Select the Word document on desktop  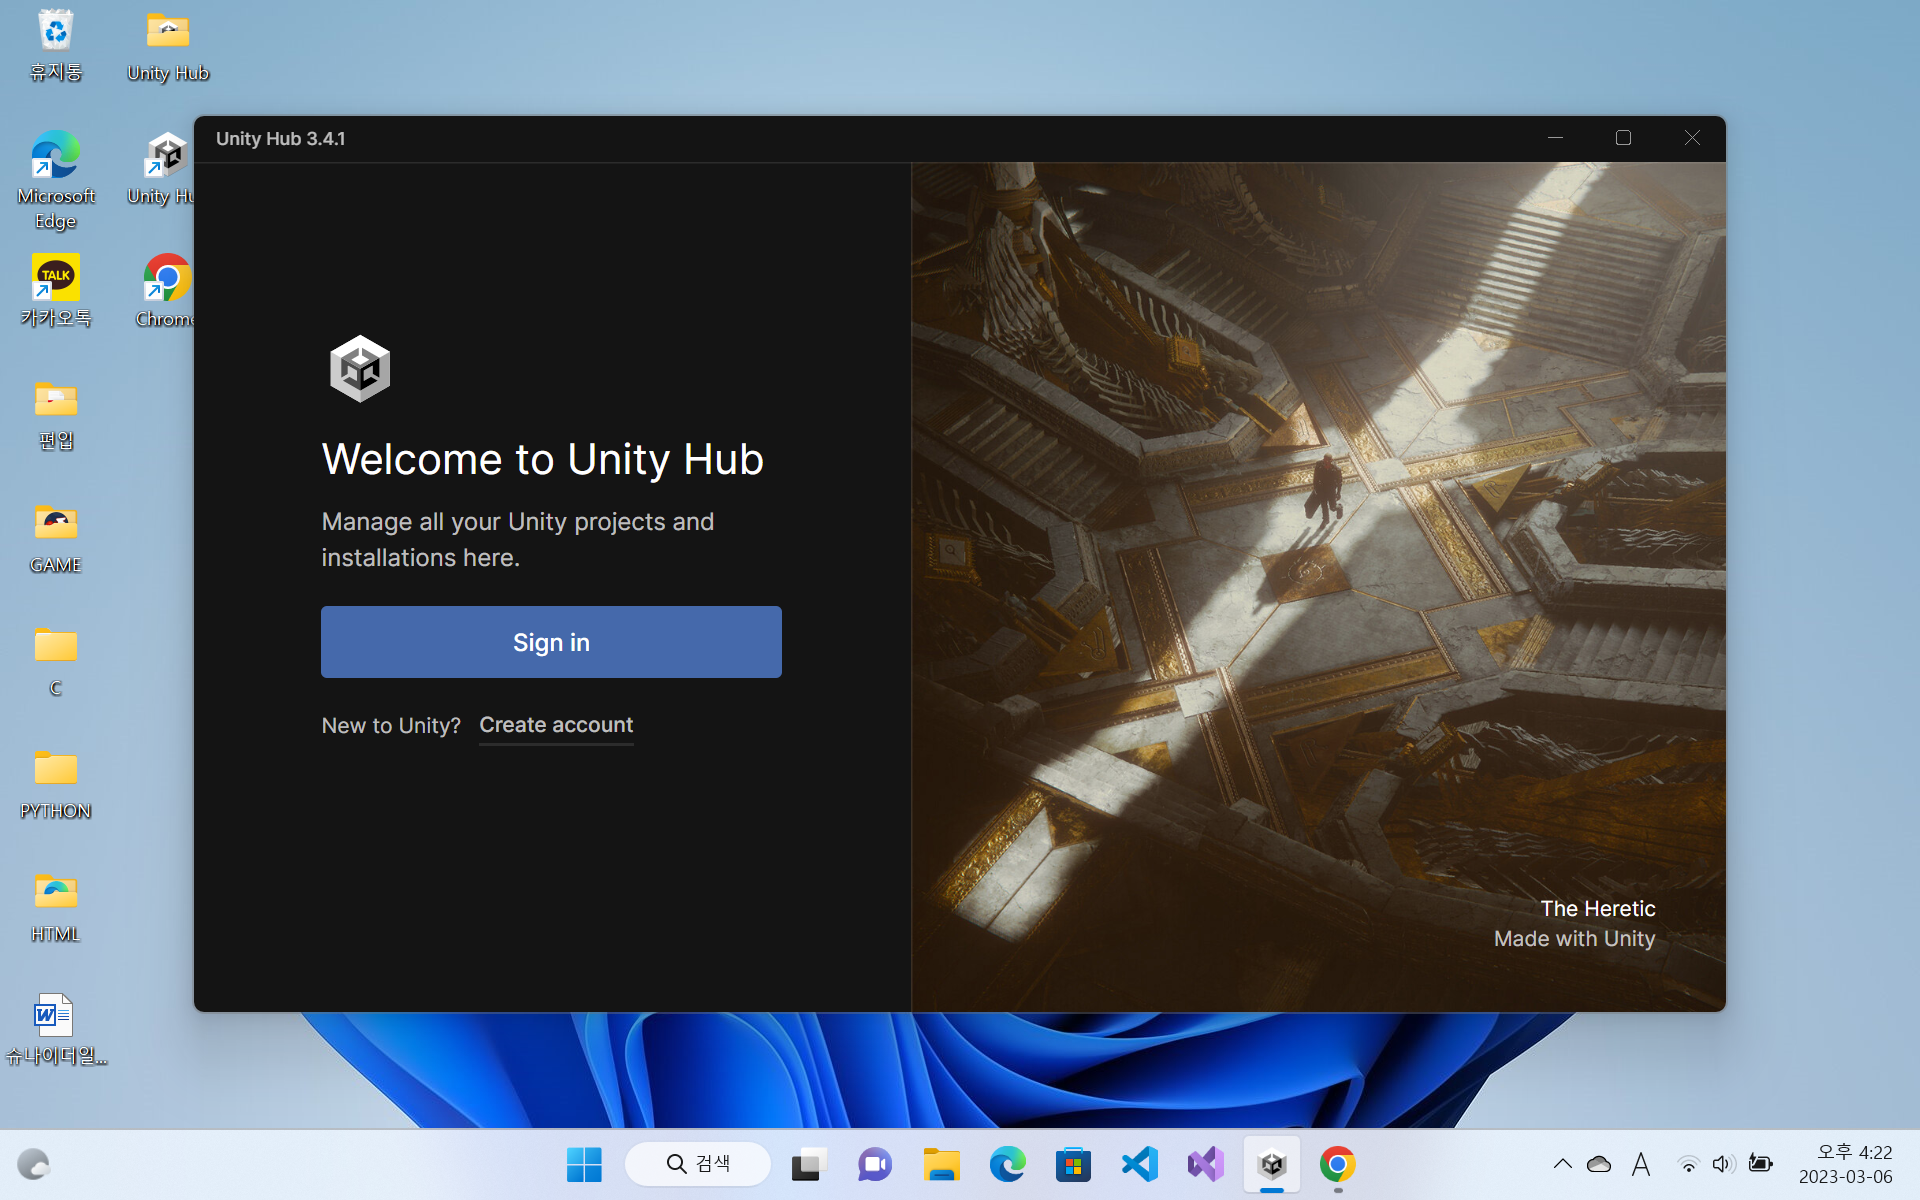point(56,1030)
